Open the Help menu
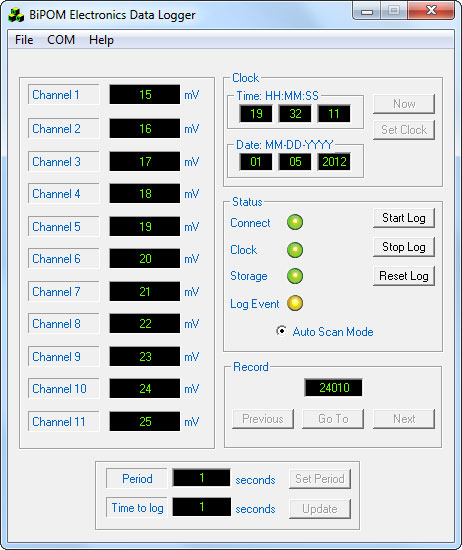The image size is (462, 550). click(101, 40)
